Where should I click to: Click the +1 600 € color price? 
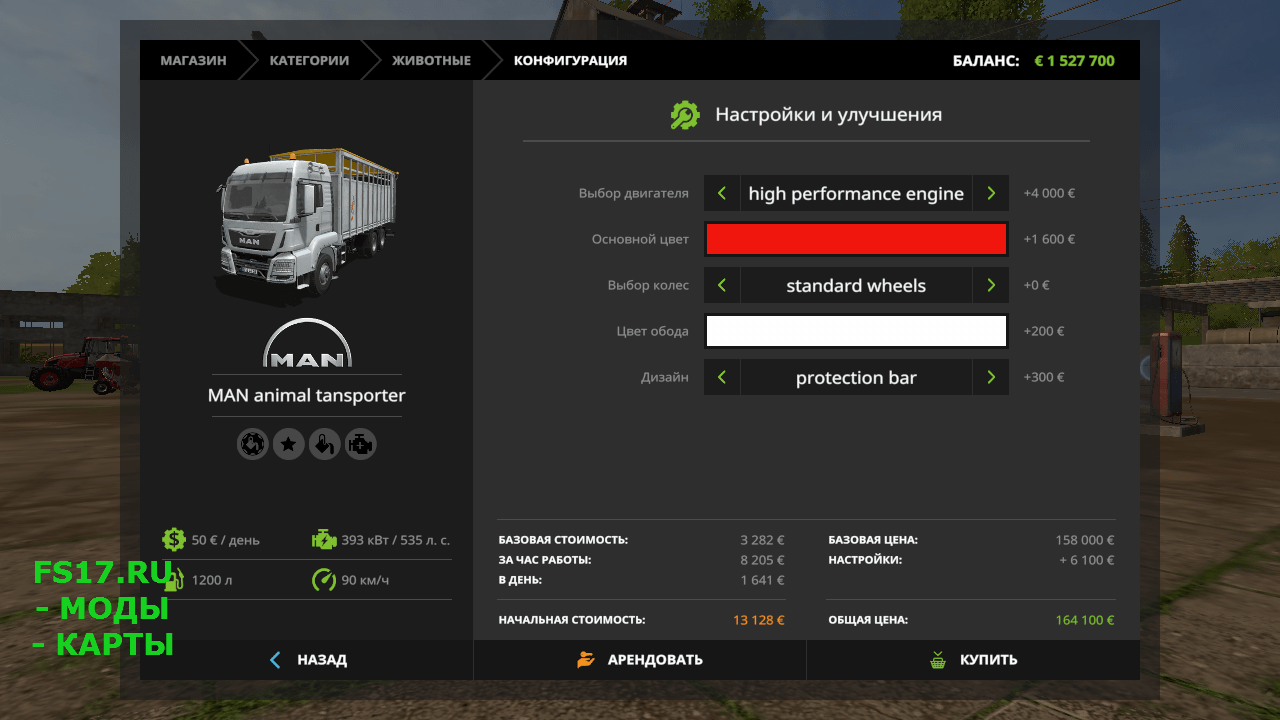1049,239
